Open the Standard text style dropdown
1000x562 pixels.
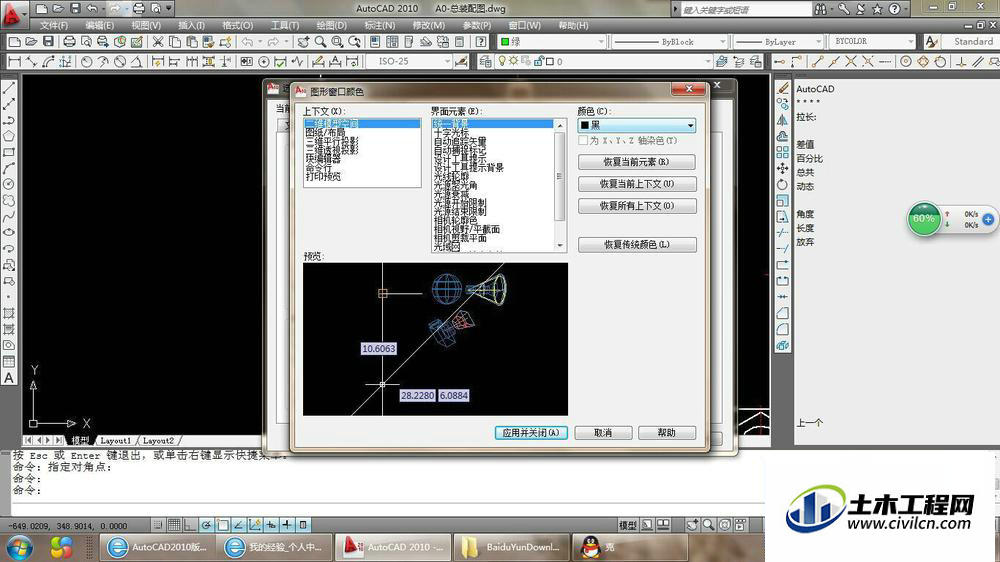point(971,41)
